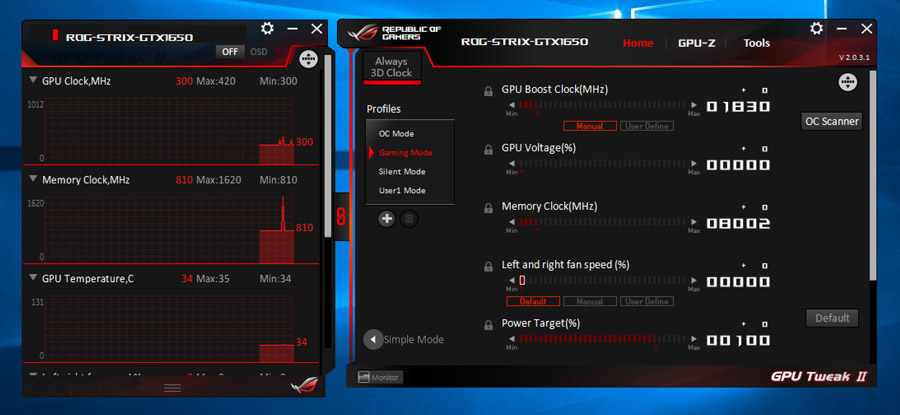This screenshot has width=900, height=415.
Task: Decrease GPU Voltage with left arrow
Action: [511, 164]
